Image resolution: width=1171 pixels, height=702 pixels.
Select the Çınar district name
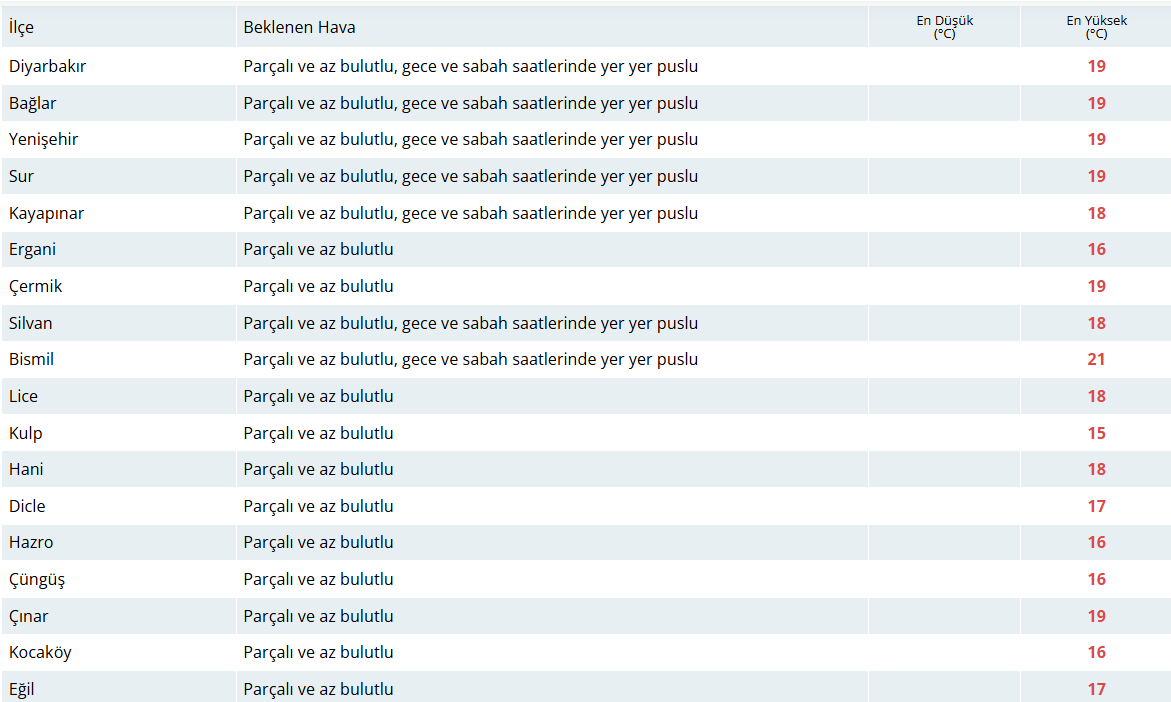28,617
